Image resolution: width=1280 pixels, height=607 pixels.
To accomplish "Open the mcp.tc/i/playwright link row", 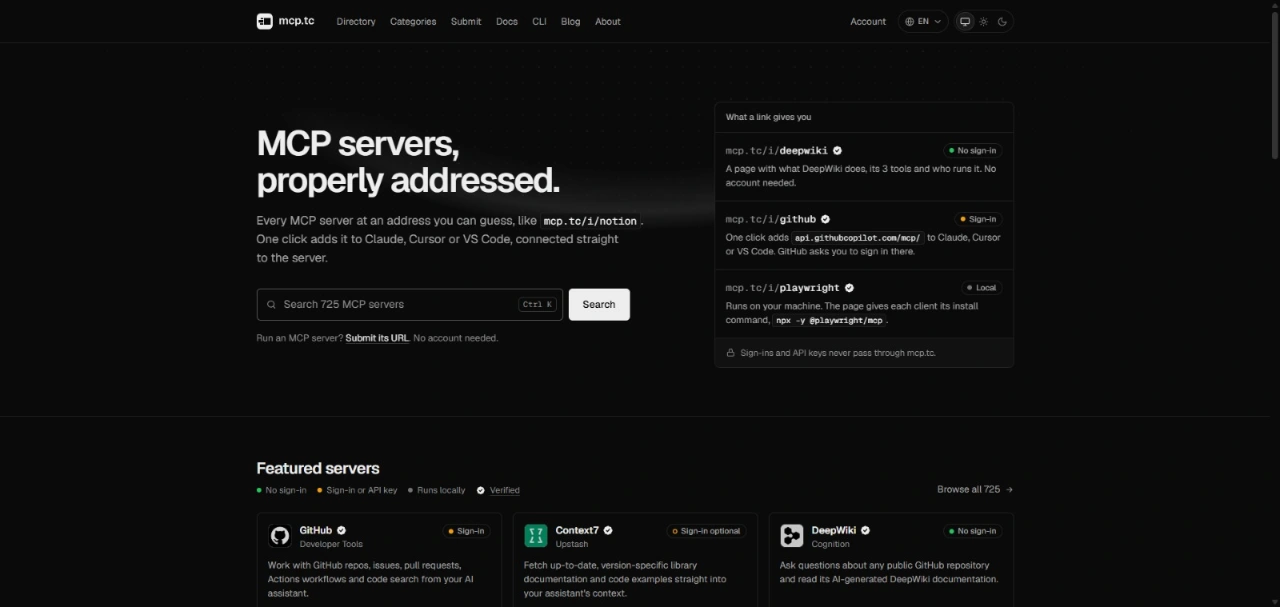I will pos(864,303).
